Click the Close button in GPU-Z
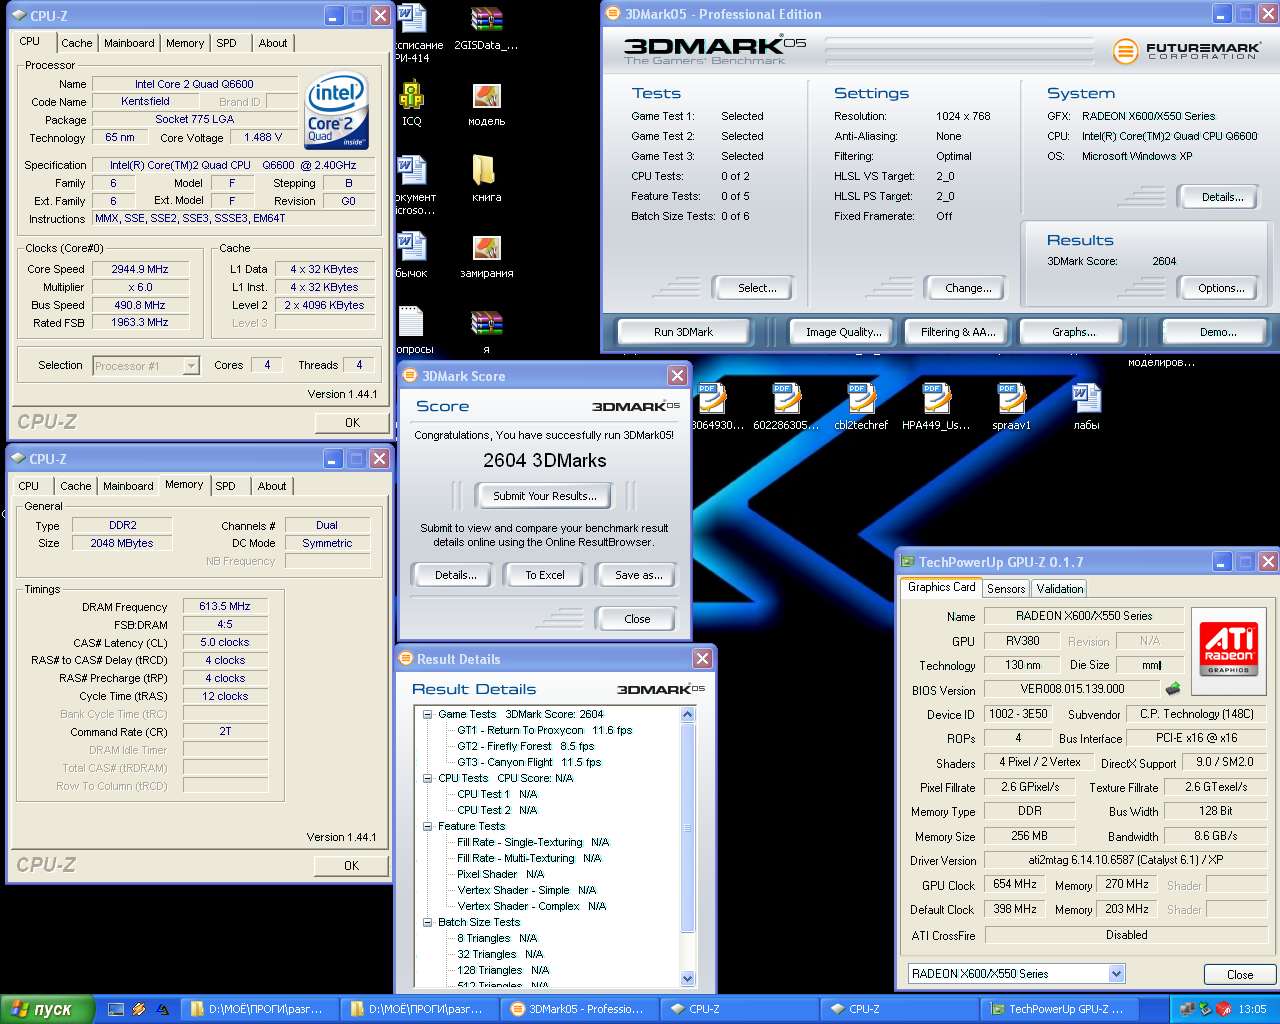The width and height of the screenshot is (1280, 1024). (1239, 975)
